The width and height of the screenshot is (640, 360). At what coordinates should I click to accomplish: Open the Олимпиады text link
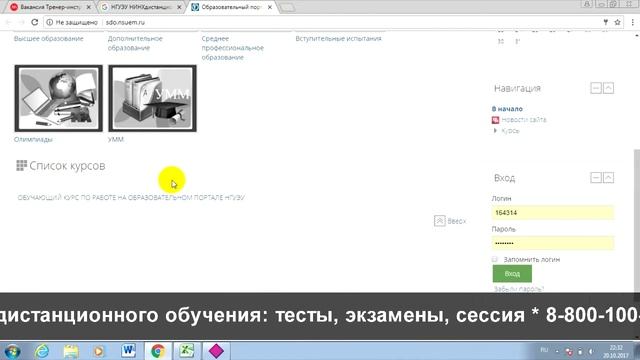(33, 139)
